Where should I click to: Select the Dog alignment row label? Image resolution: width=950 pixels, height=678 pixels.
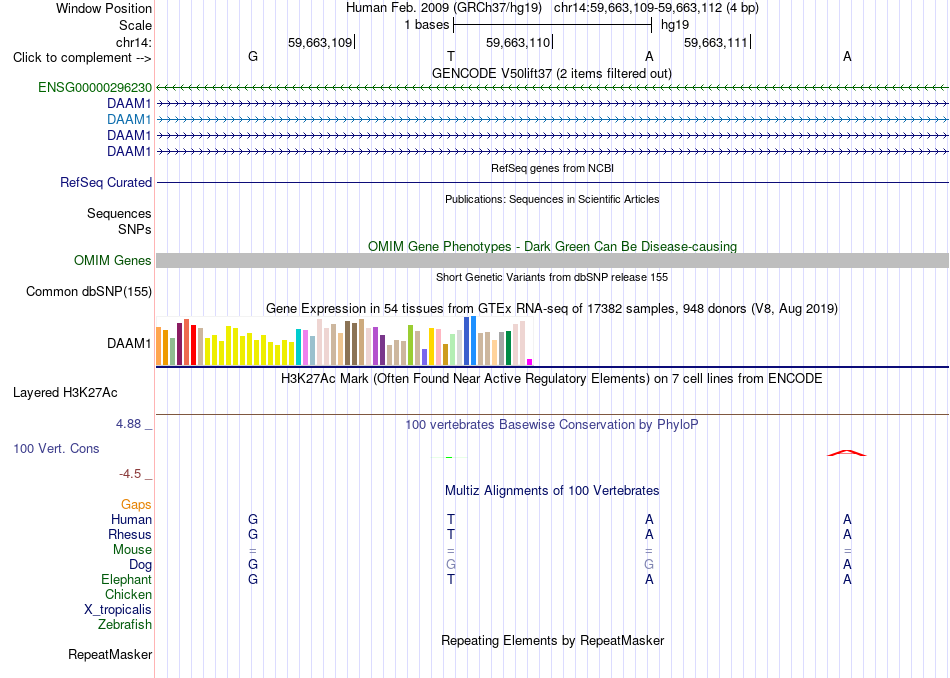point(140,565)
